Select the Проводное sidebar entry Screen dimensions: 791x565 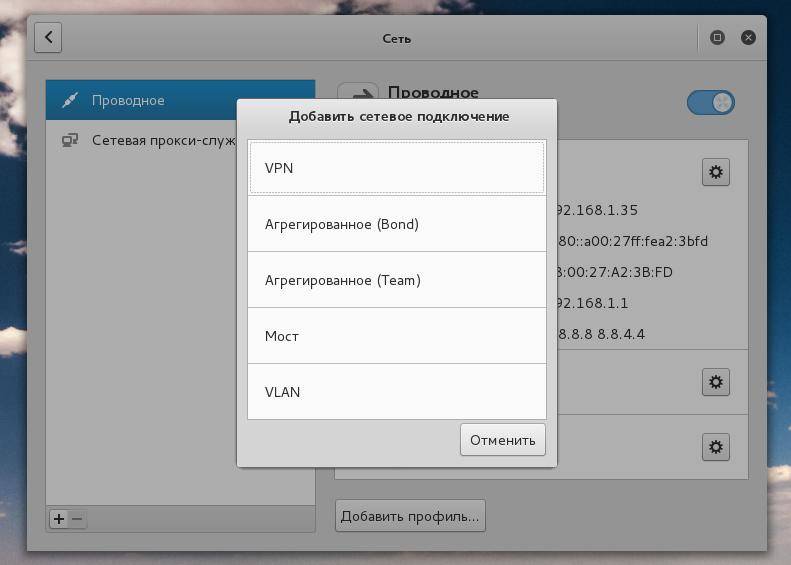(181, 100)
